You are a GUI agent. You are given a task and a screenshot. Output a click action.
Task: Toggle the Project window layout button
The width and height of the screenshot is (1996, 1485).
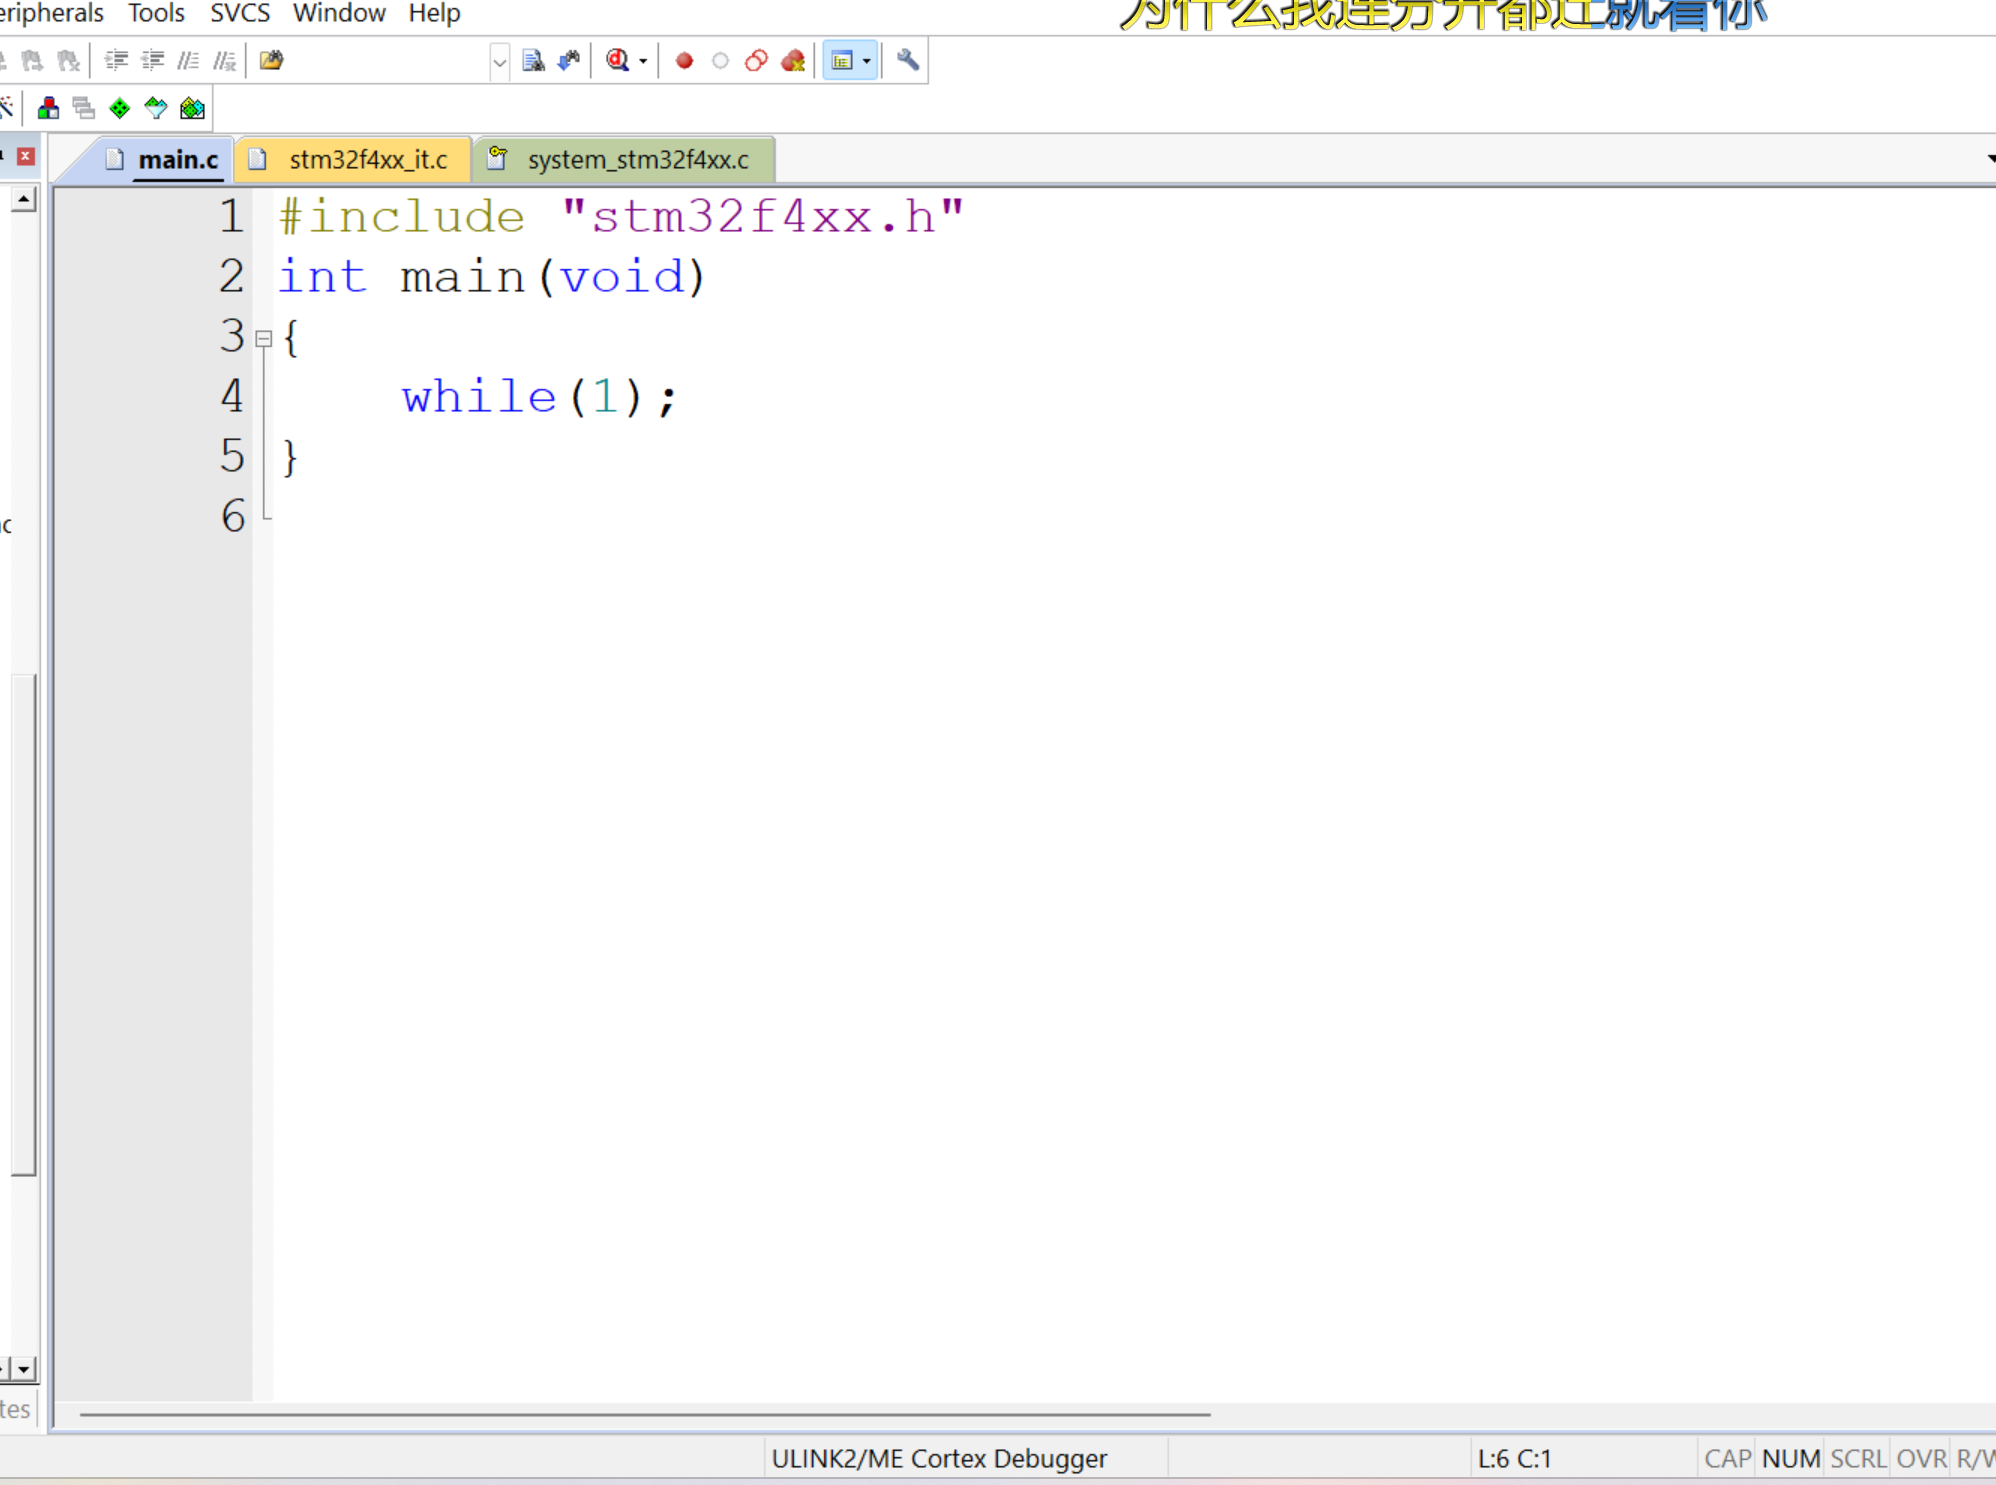pyautogui.click(x=842, y=61)
